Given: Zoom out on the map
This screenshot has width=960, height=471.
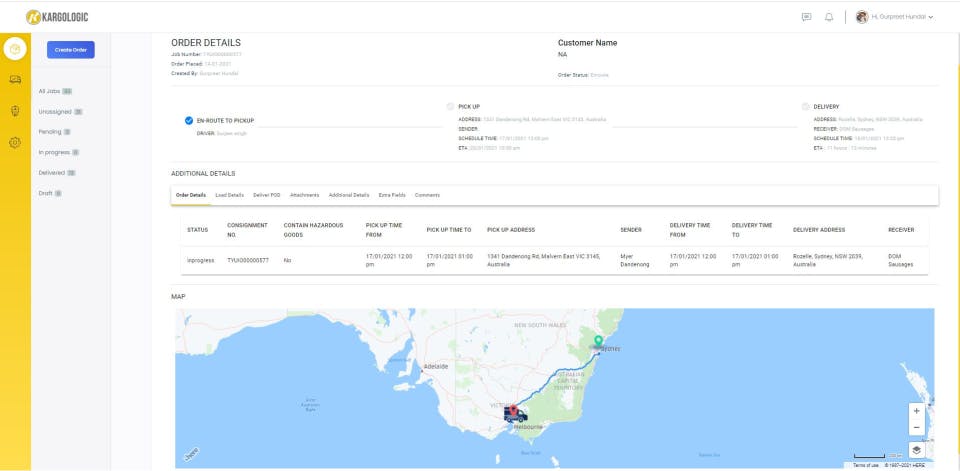Looking at the screenshot, I should 916,427.
